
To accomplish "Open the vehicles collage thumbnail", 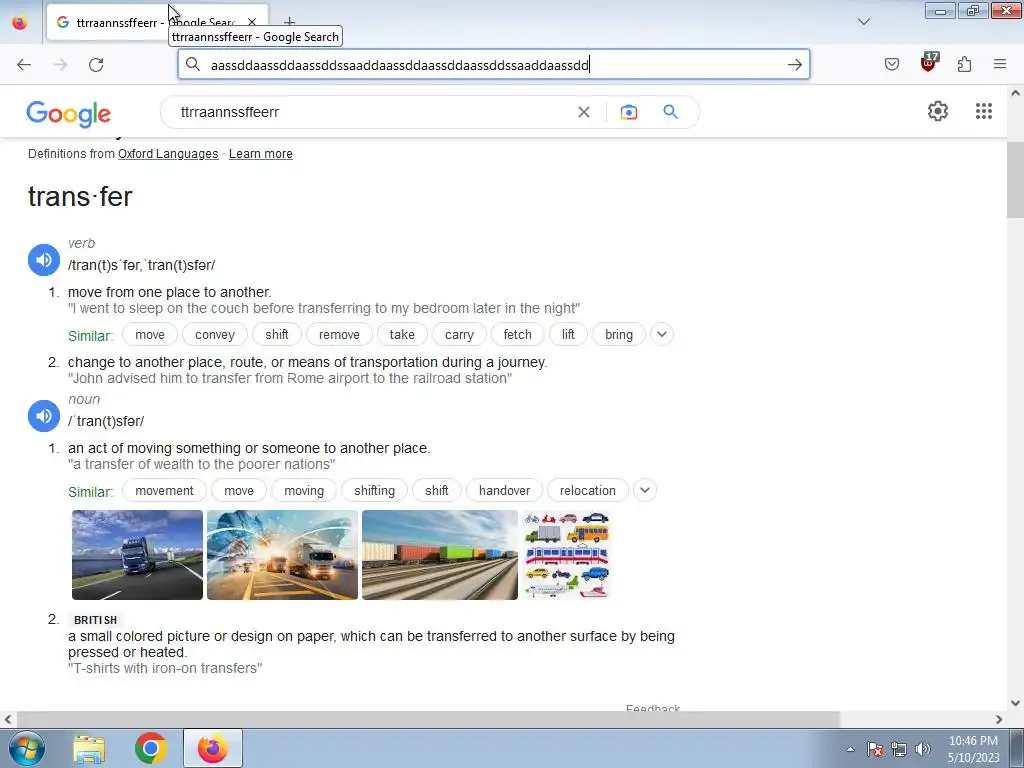I will point(566,555).
